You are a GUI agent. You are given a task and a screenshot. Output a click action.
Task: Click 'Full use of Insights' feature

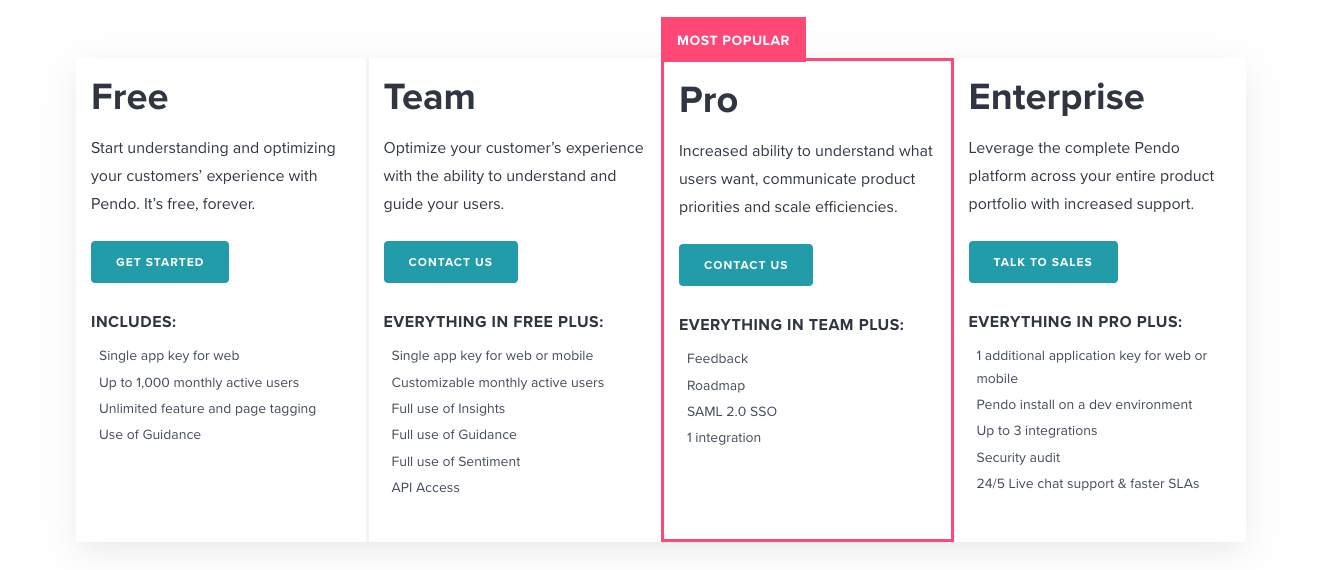[x=448, y=409]
